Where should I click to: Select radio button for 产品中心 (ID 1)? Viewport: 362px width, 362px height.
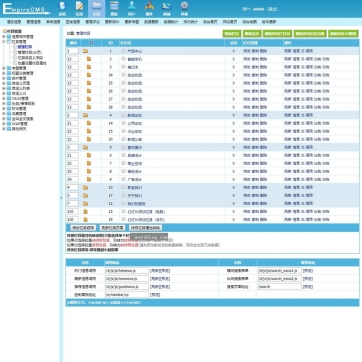coord(124,51)
